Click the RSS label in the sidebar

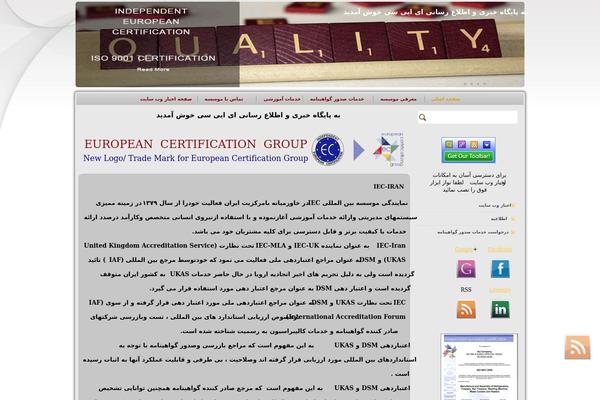466,290
